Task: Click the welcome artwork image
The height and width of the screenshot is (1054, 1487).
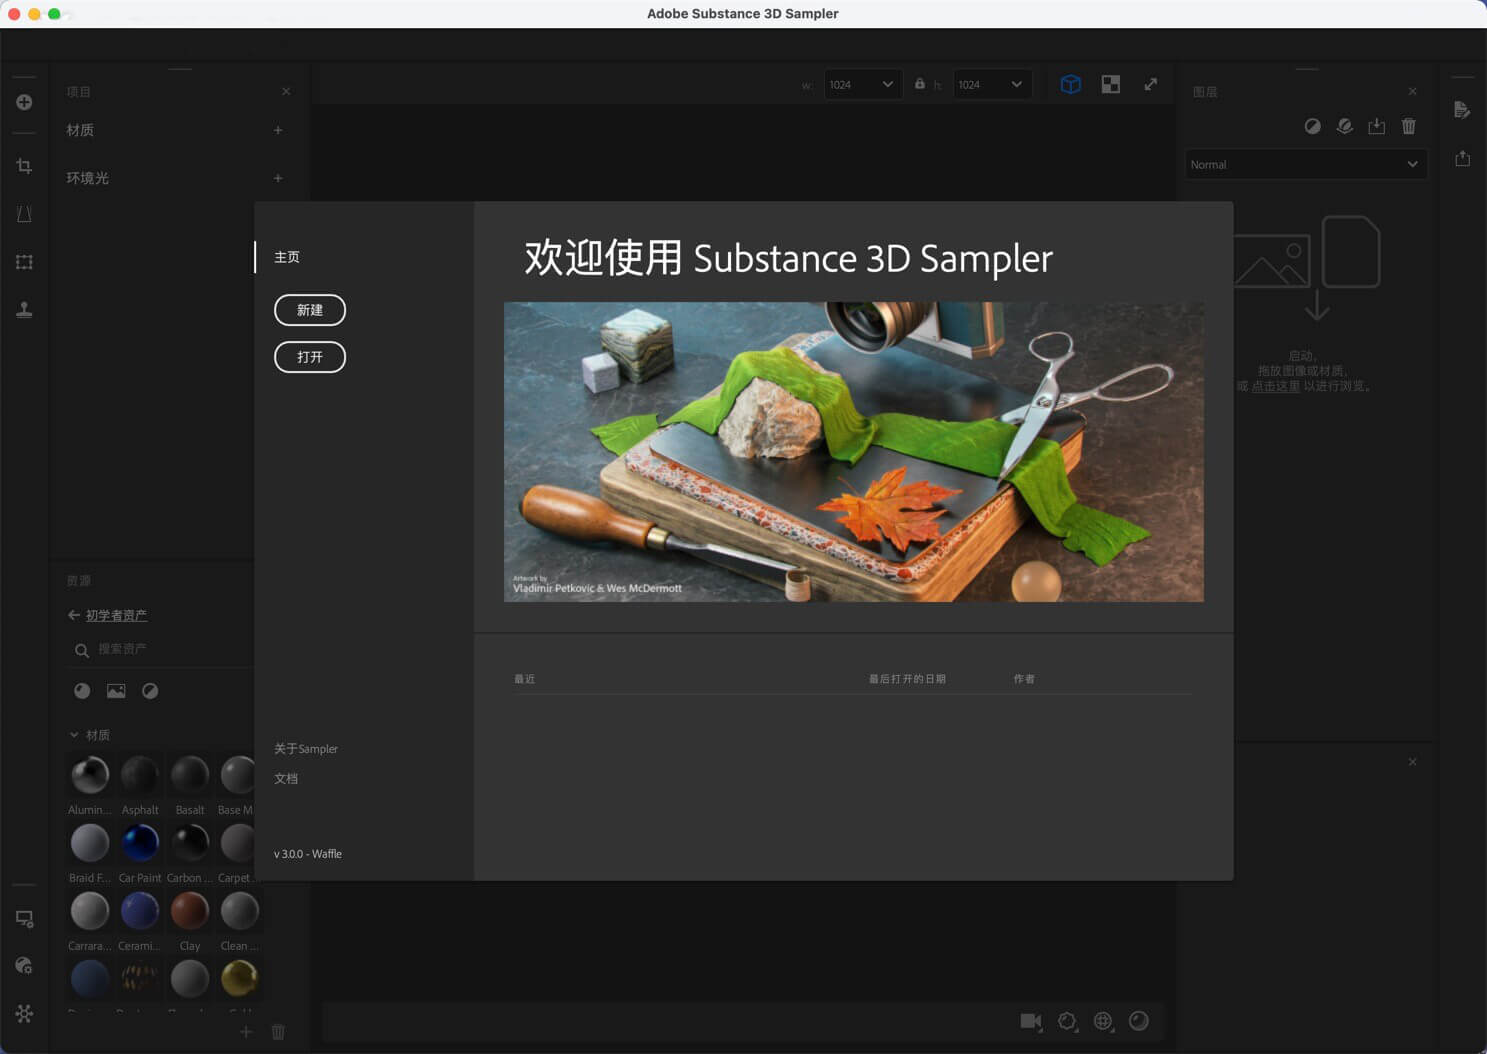Action: 853,452
